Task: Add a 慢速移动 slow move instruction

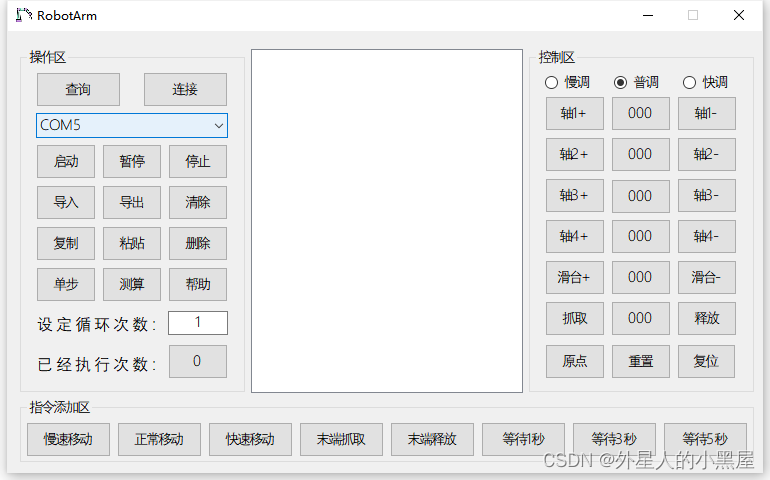Action: point(68,439)
